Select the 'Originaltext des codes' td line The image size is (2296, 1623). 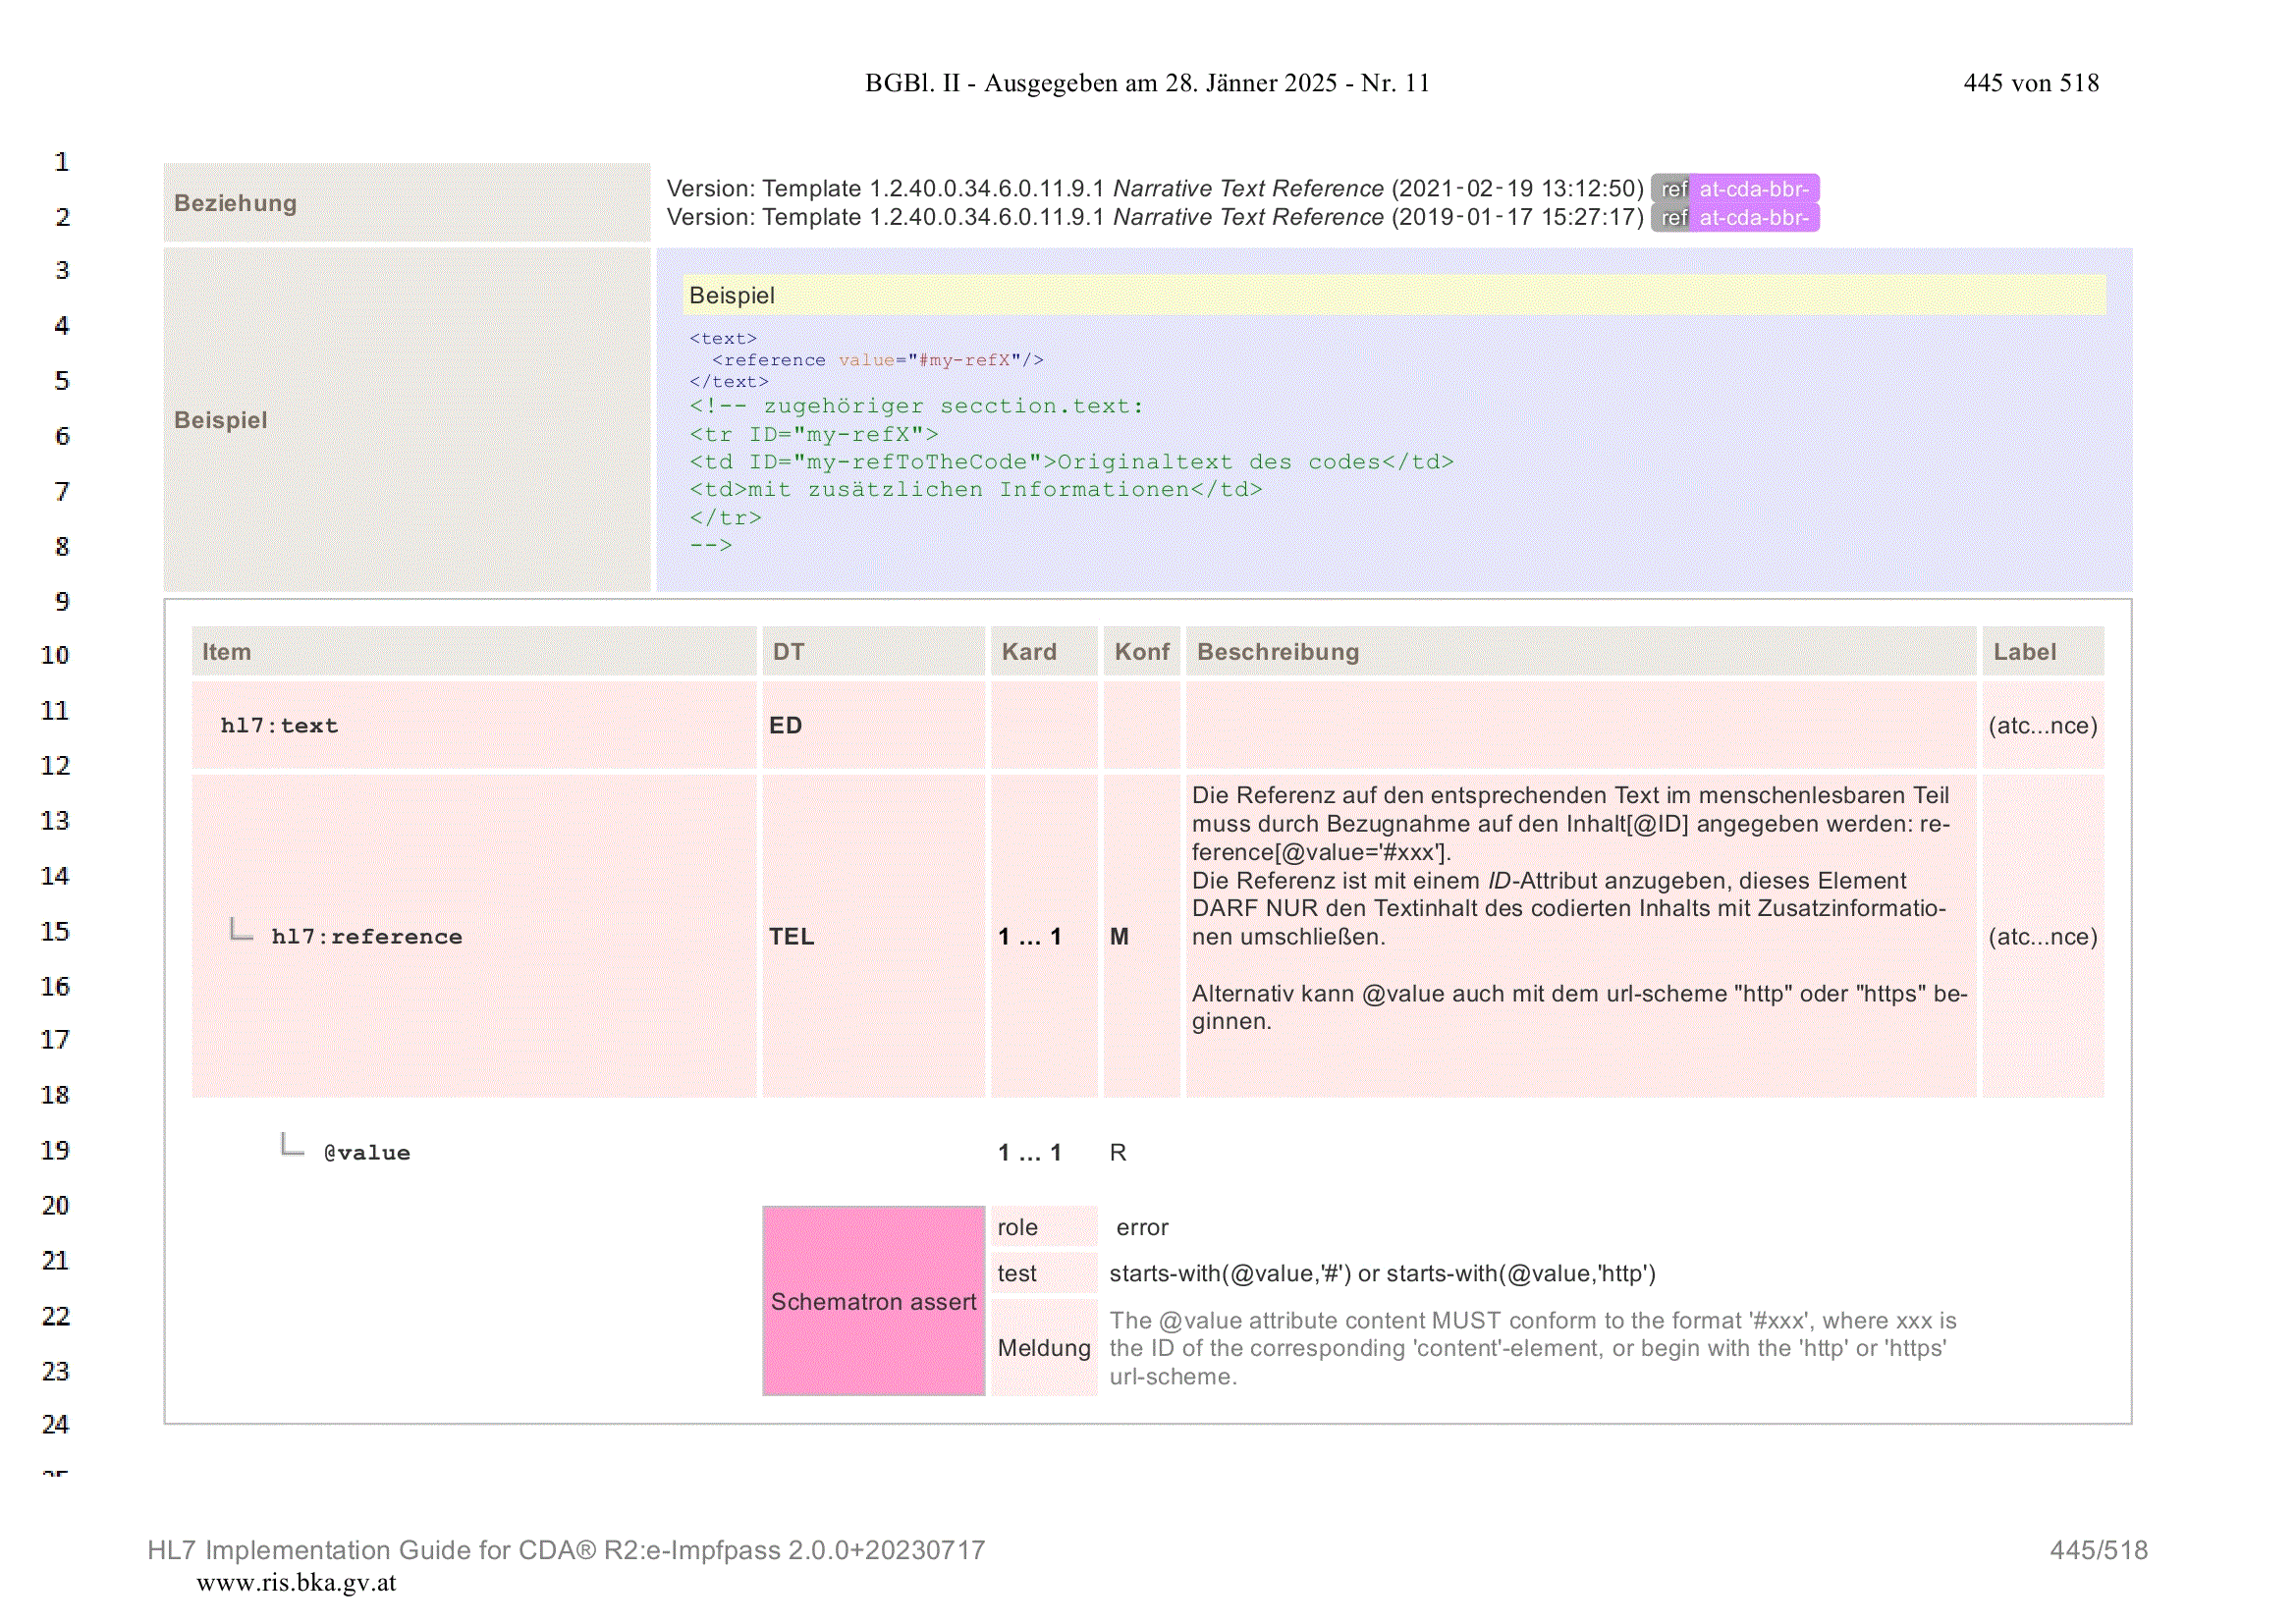(1071, 462)
